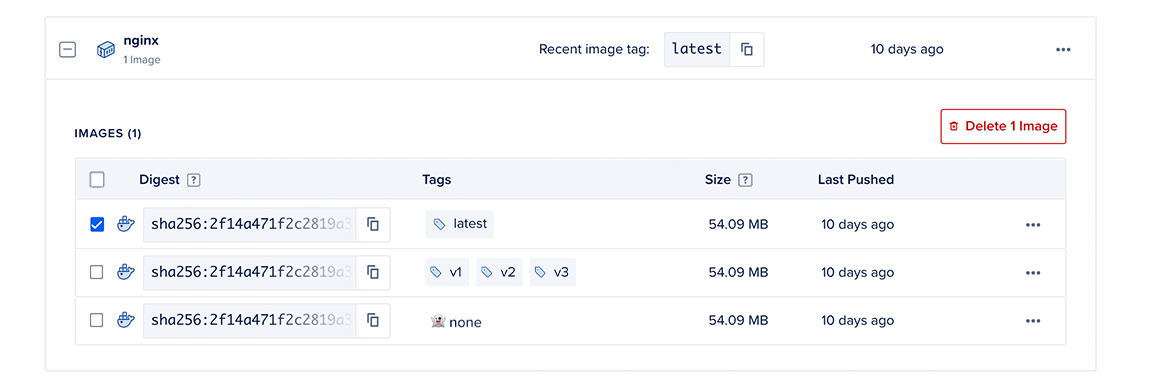Click 54.09 MB size in latest row
Viewport: 1150px width, 387px height.
pos(739,224)
